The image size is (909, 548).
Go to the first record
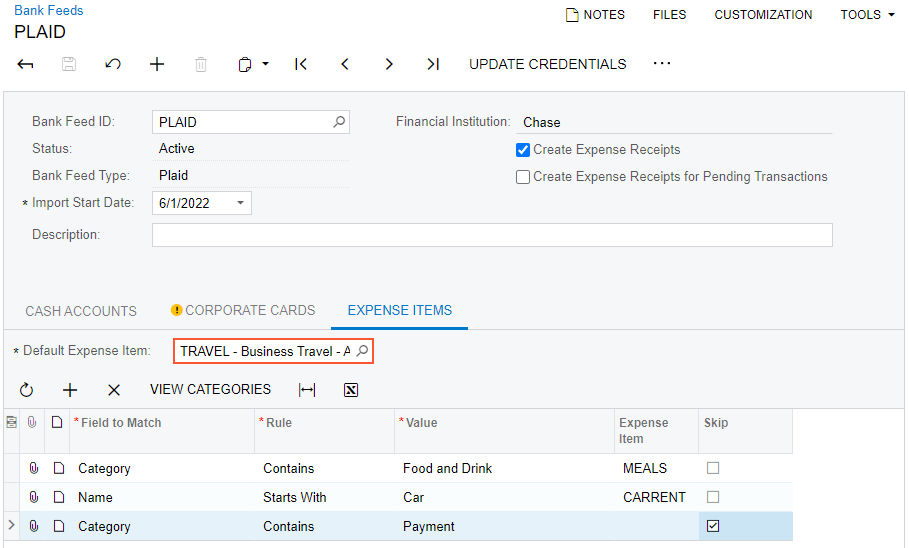[301, 64]
